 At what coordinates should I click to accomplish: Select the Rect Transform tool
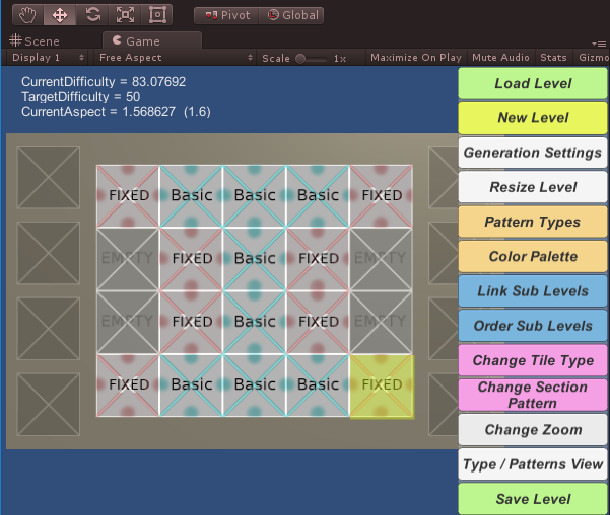157,15
